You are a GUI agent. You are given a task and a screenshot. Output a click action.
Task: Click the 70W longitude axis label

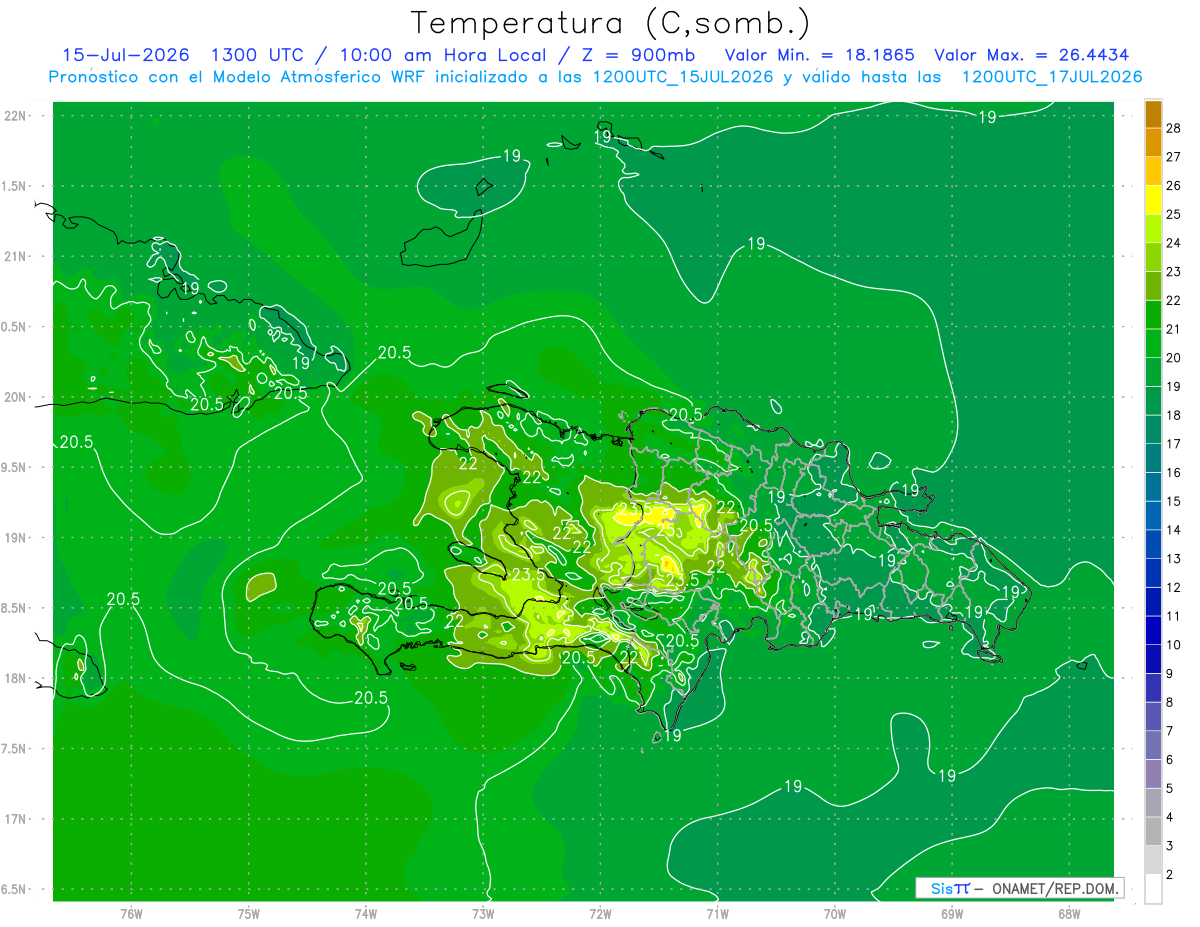[x=834, y=913]
